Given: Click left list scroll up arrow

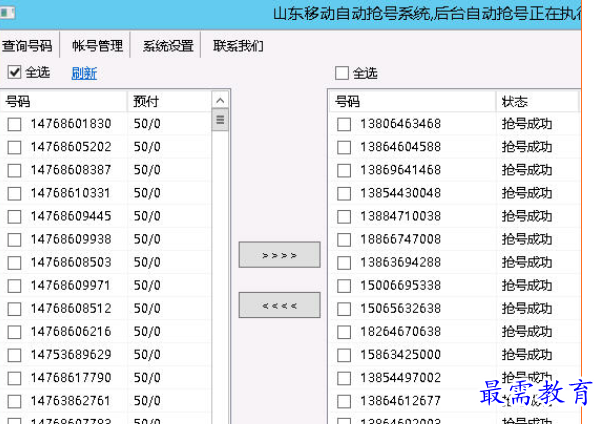Looking at the screenshot, I should tap(220, 100).
